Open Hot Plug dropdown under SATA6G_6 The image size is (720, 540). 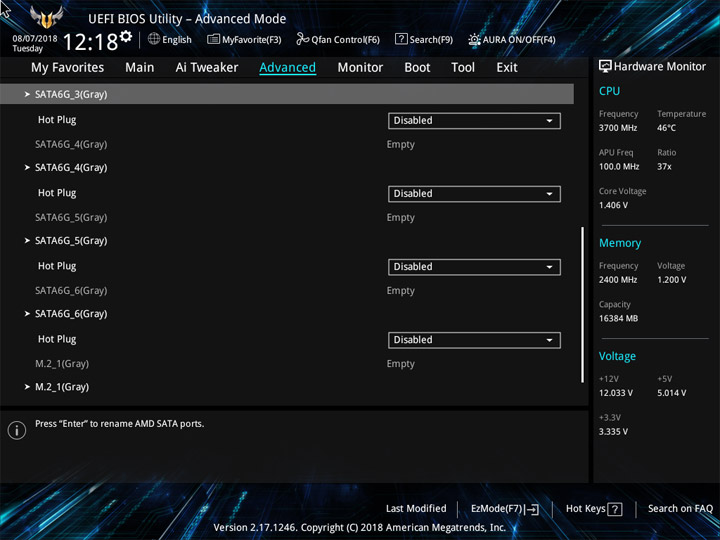474,340
